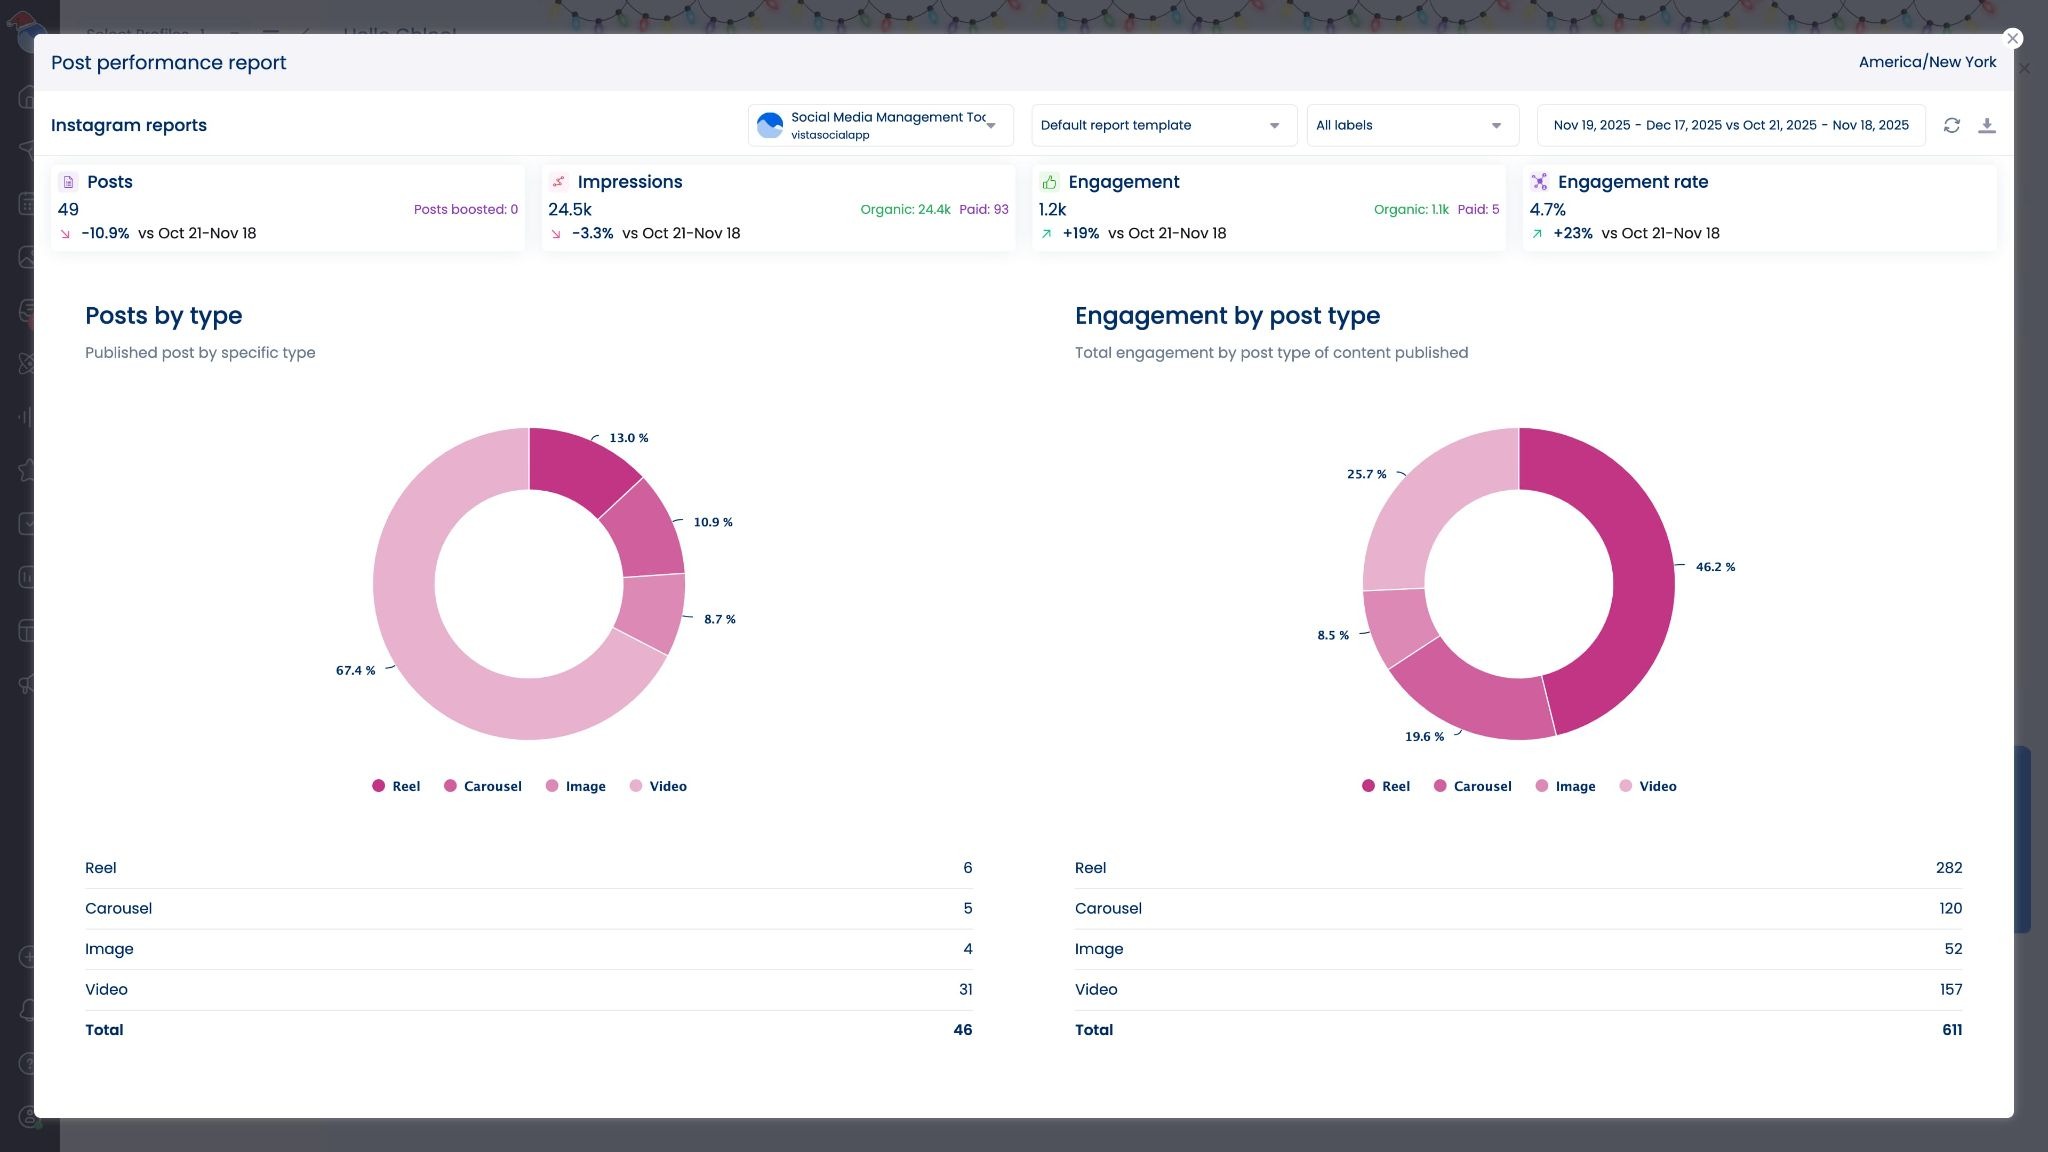Open the publish paper-plane icon in sidebar

tap(27, 150)
